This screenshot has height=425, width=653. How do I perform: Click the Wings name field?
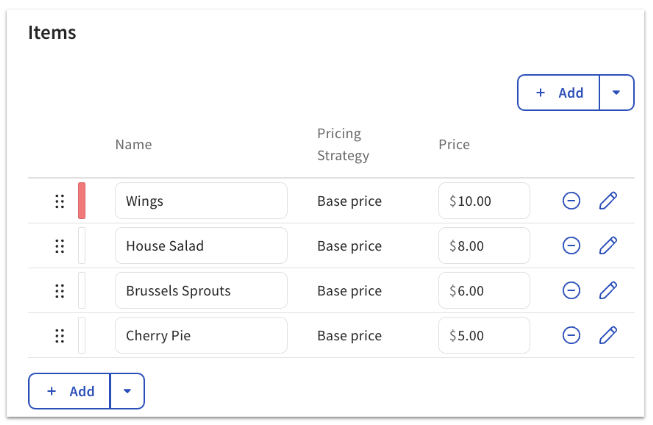201,201
